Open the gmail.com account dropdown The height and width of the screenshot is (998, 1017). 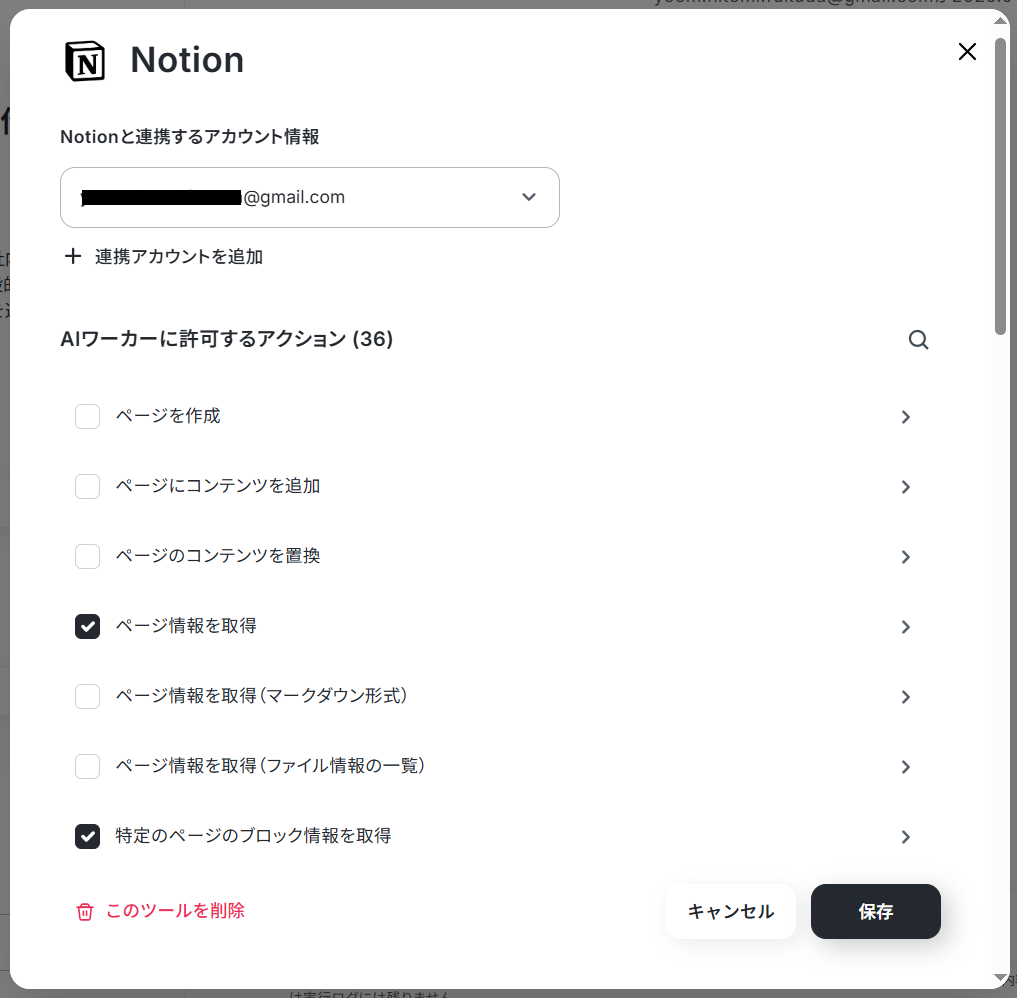pos(310,197)
